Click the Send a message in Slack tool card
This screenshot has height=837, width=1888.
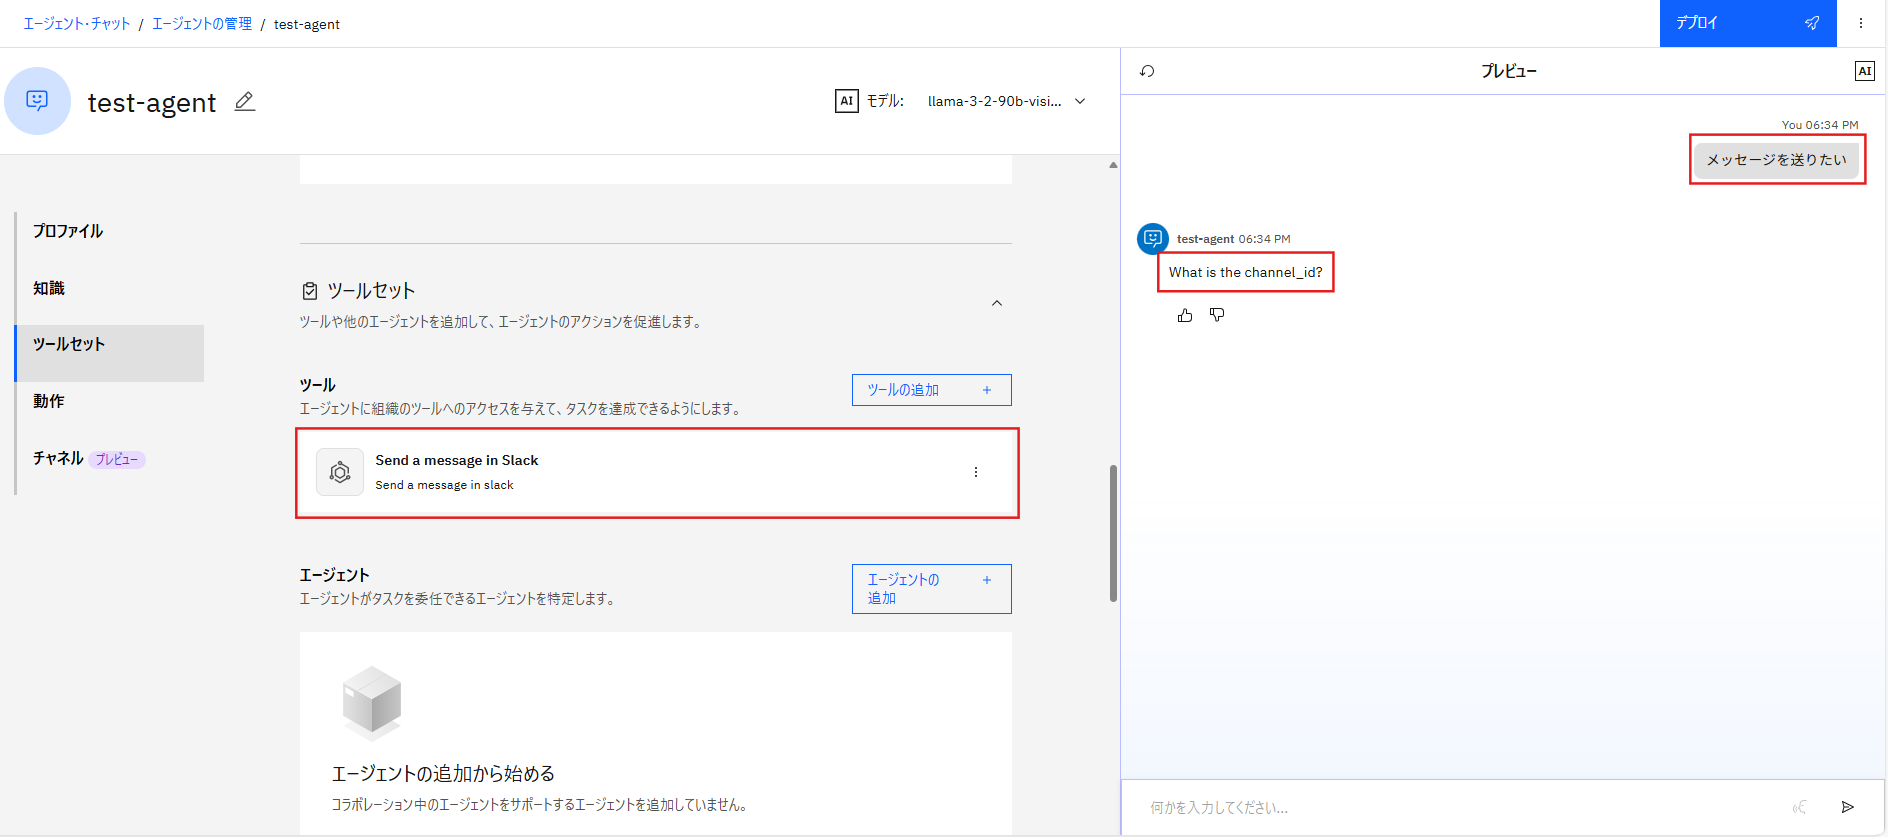(x=656, y=472)
